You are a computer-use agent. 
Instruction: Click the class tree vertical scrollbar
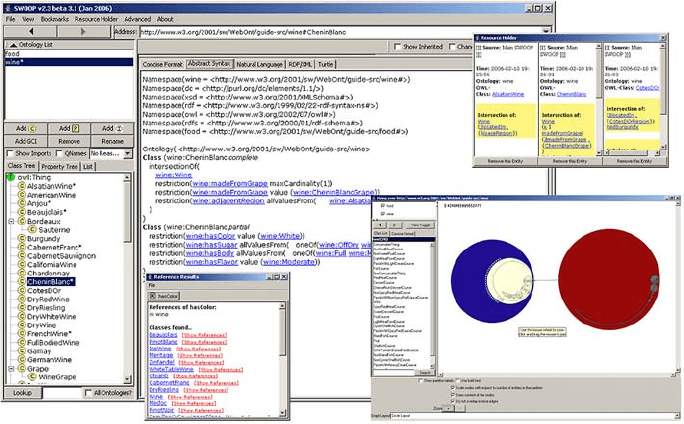(127, 277)
